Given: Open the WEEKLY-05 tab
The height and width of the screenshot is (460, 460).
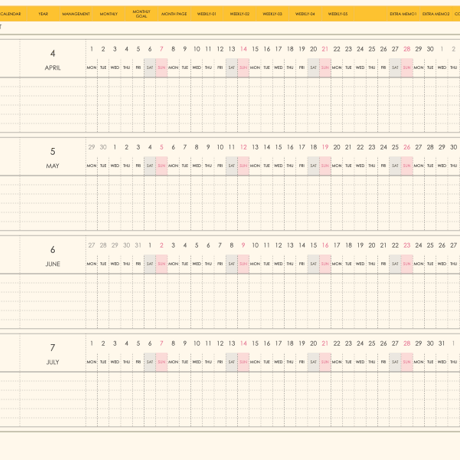Looking at the screenshot, I should tap(338, 14).
